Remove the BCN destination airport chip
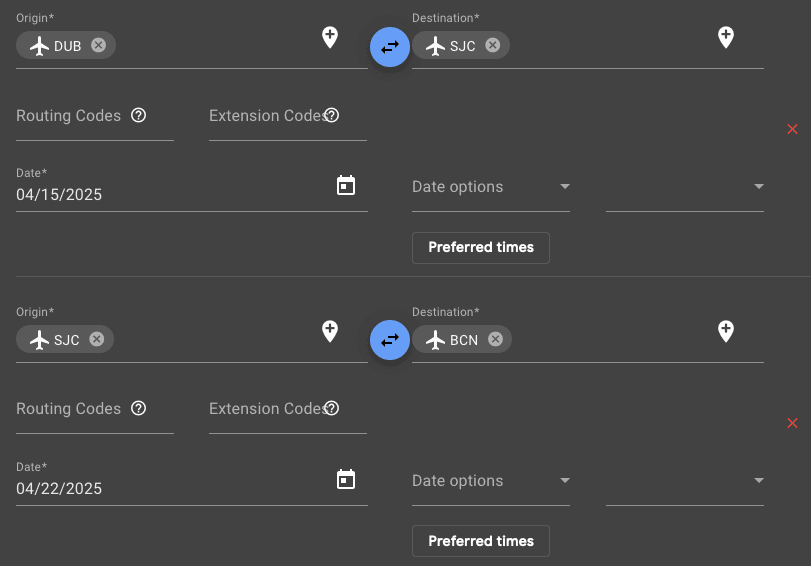Viewport: 811px width, 566px height. pos(494,339)
